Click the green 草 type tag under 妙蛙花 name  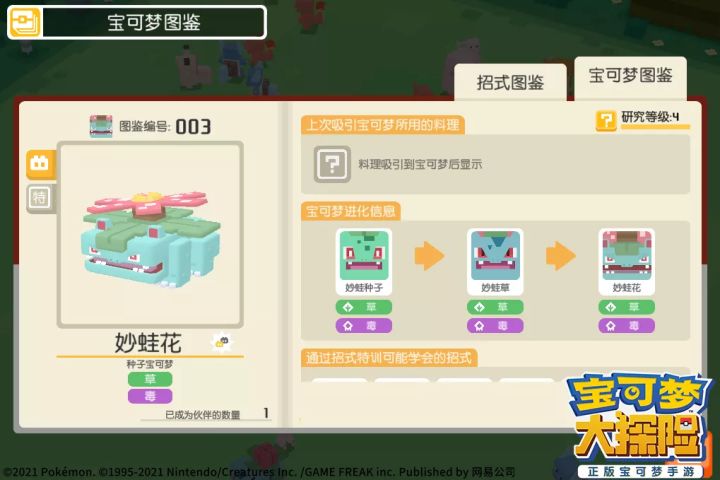pos(150,379)
